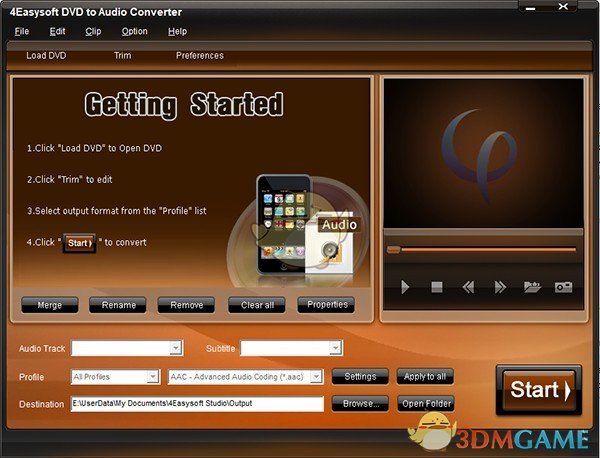The width and height of the screenshot is (600, 458).
Task: Click the fast-forward double-arrow icon
Action: click(500, 287)
